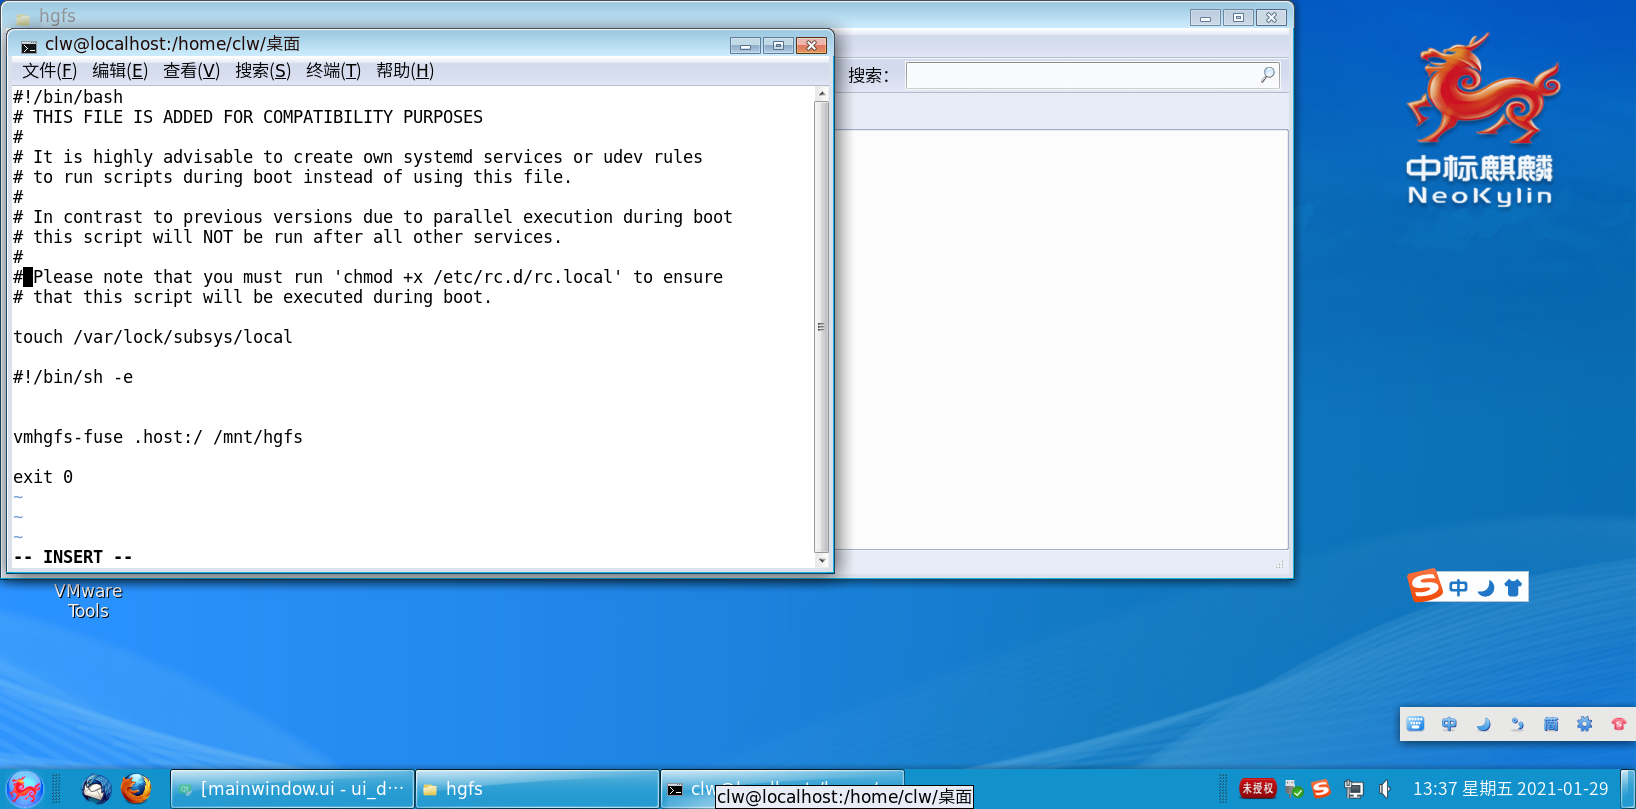Click the '#!/bin/bash' first line
1636x809 pixels.
[x=68, y=97]
